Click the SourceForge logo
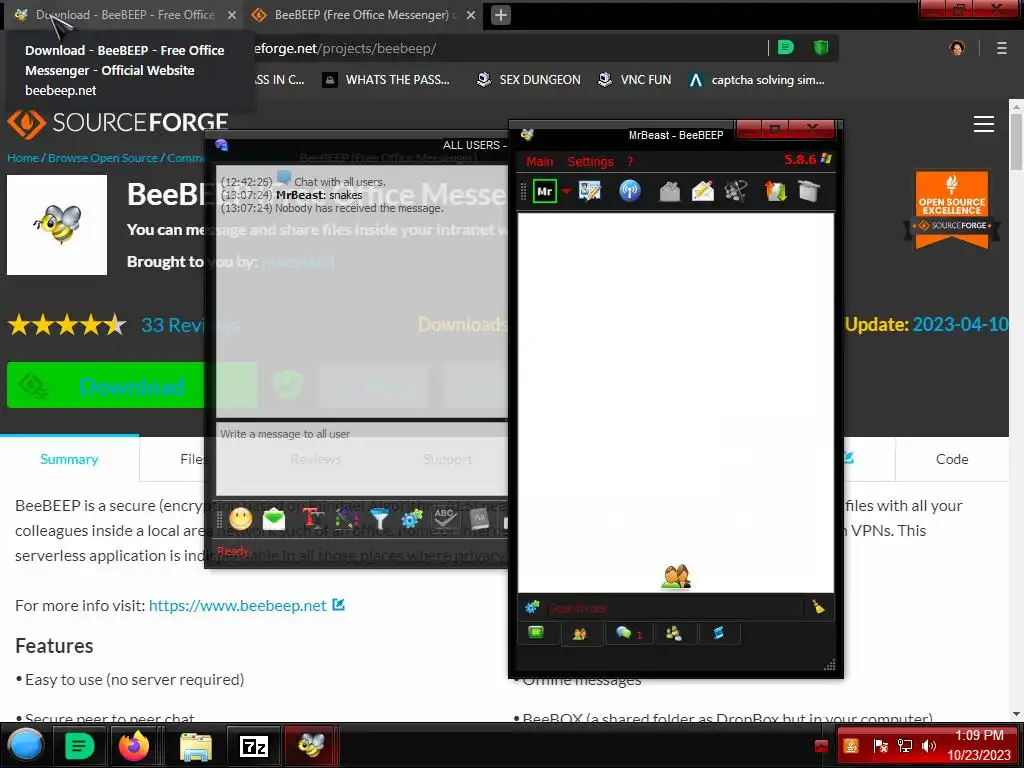Viewport: 1024px width, 768px height. [x=118, y=123]
